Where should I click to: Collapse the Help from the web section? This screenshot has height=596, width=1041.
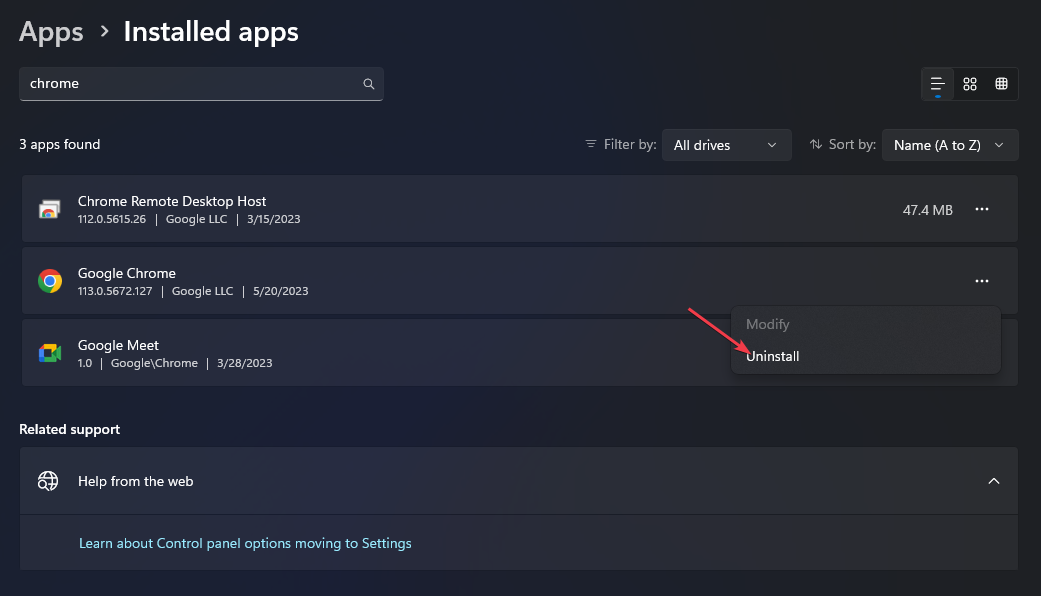click(x=994, y=481)
